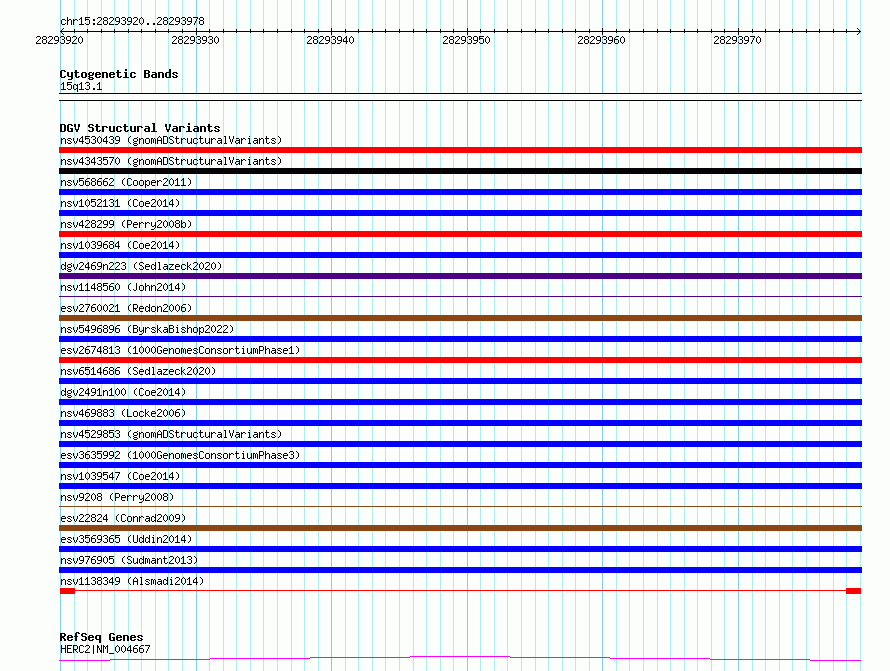This screenshot has height=671, width=890.
Task: Open the nsv9208 (Perry2008) variant
Action: (x=117, y=497)
